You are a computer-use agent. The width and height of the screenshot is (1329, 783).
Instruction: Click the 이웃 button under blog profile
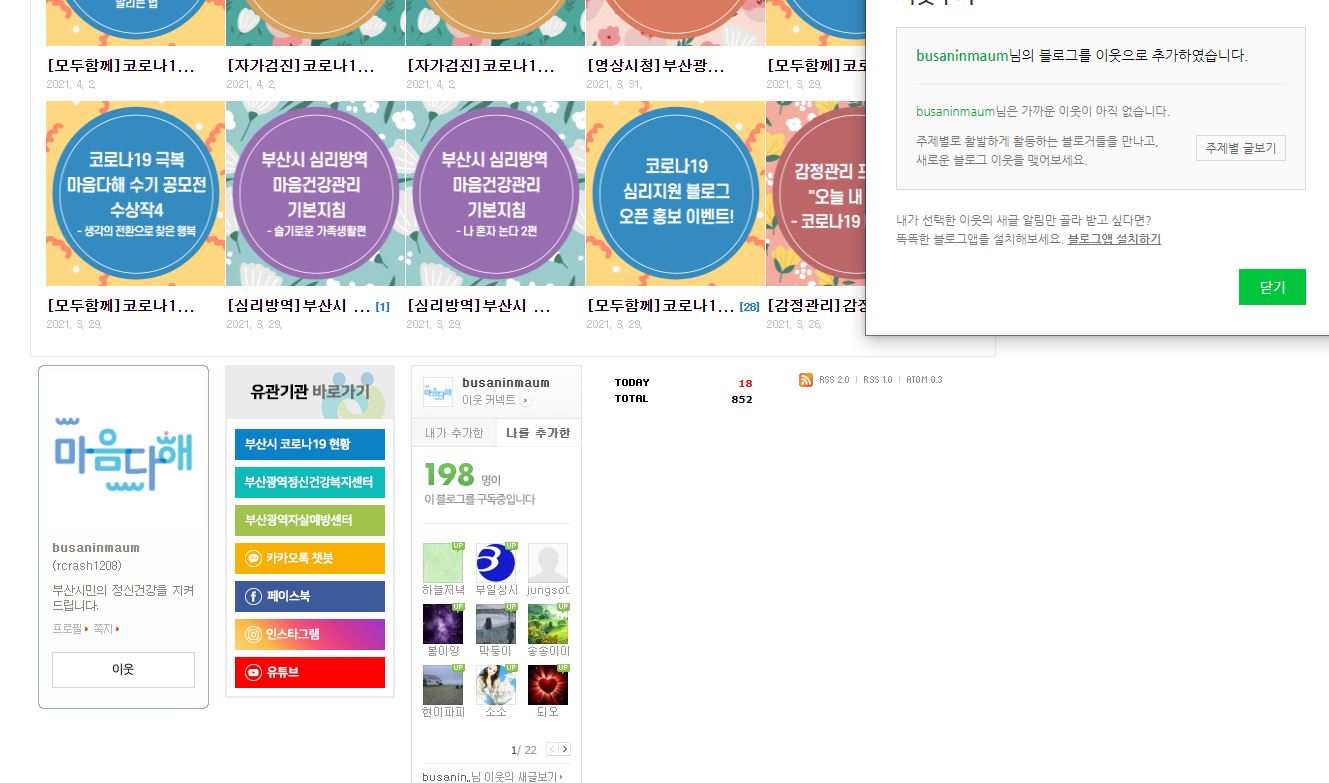tap(123, 670)
